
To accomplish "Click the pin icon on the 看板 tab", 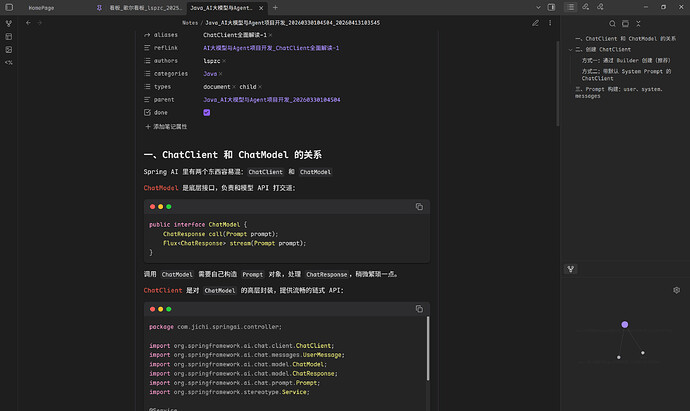I will pyautogui.click(x=99, y=8).
